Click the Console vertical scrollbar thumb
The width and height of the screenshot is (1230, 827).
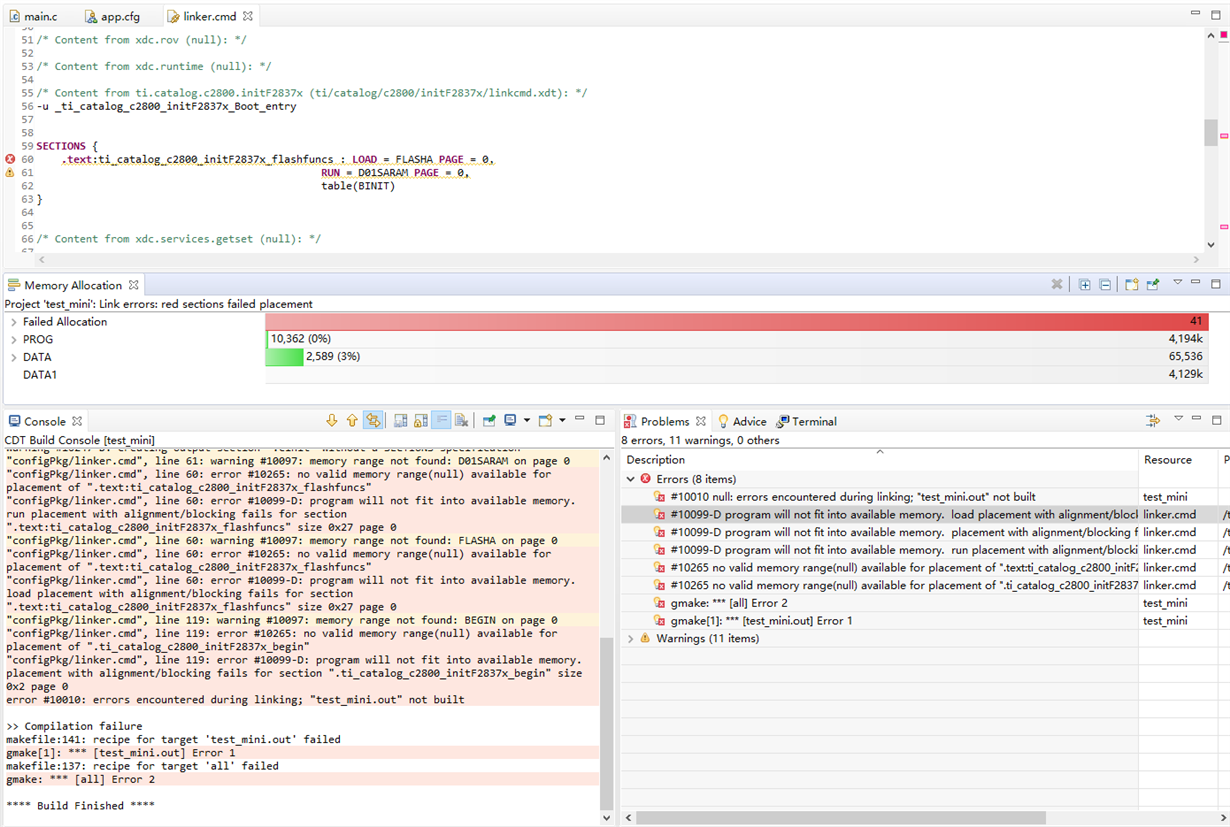tap(606, 723)
